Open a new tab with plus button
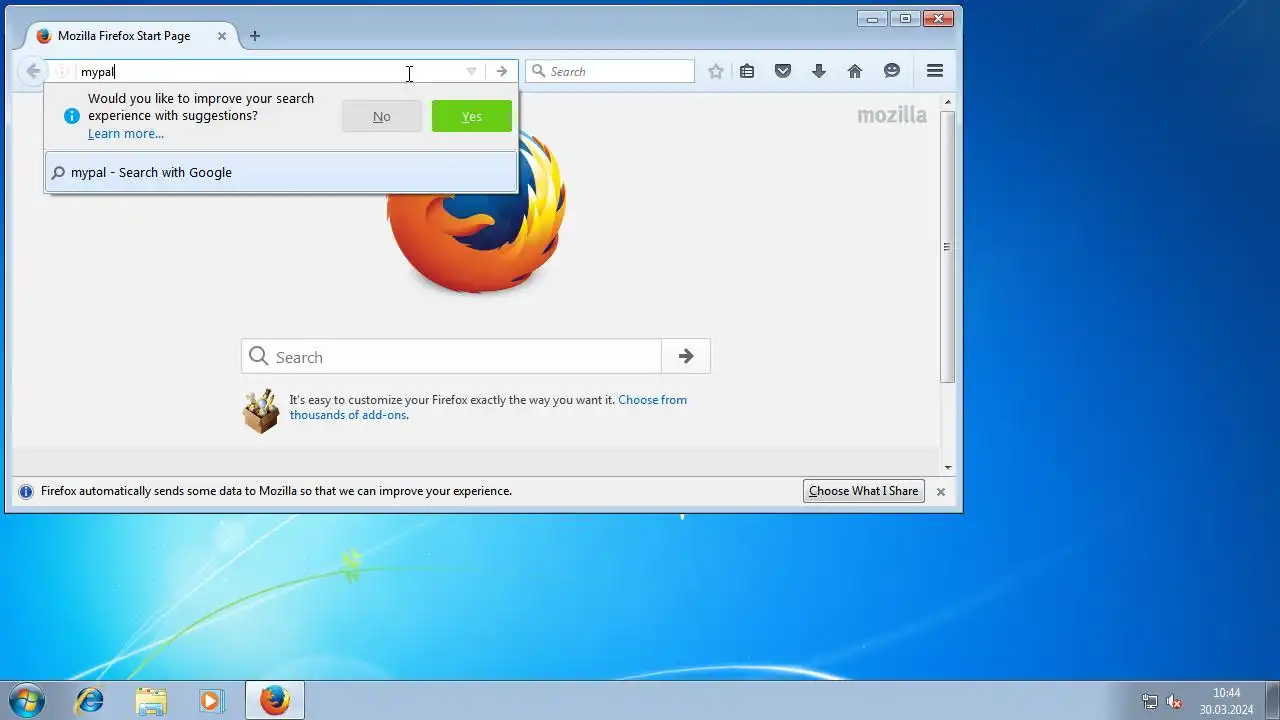This screenshot has width=1280, height=720. coord(255,36)
